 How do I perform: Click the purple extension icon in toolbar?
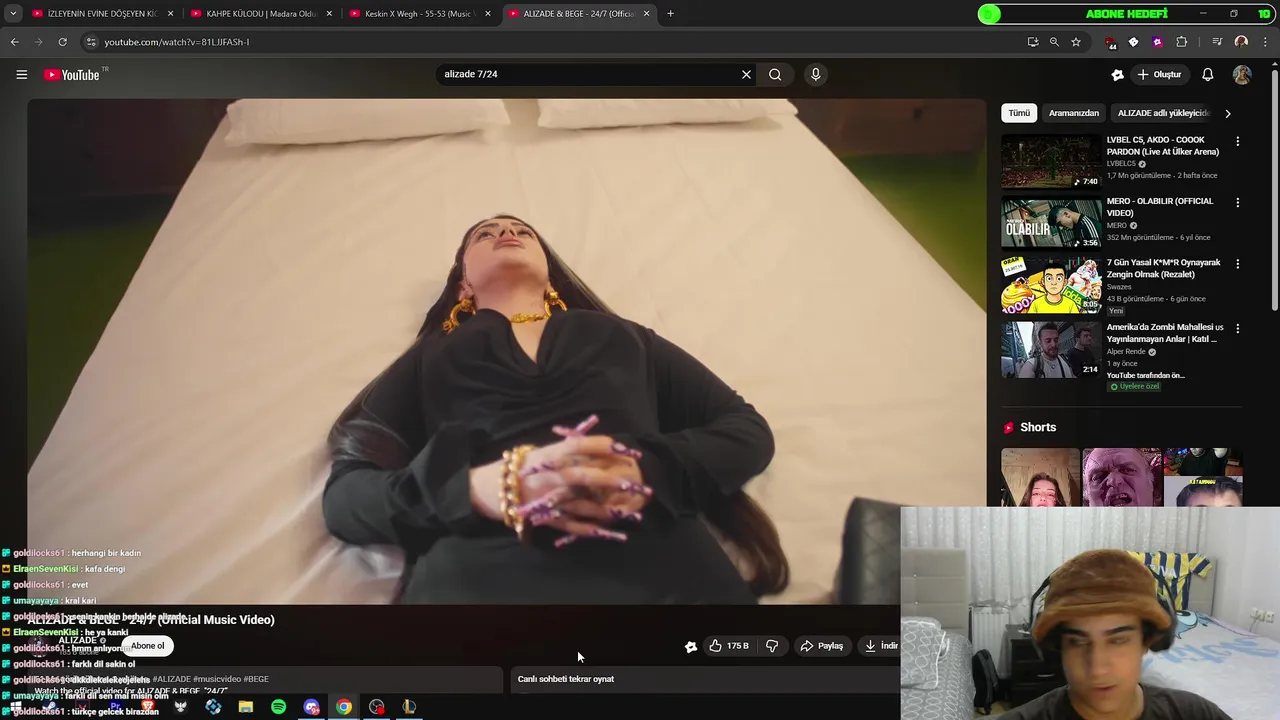click(x=1157, y=42)
